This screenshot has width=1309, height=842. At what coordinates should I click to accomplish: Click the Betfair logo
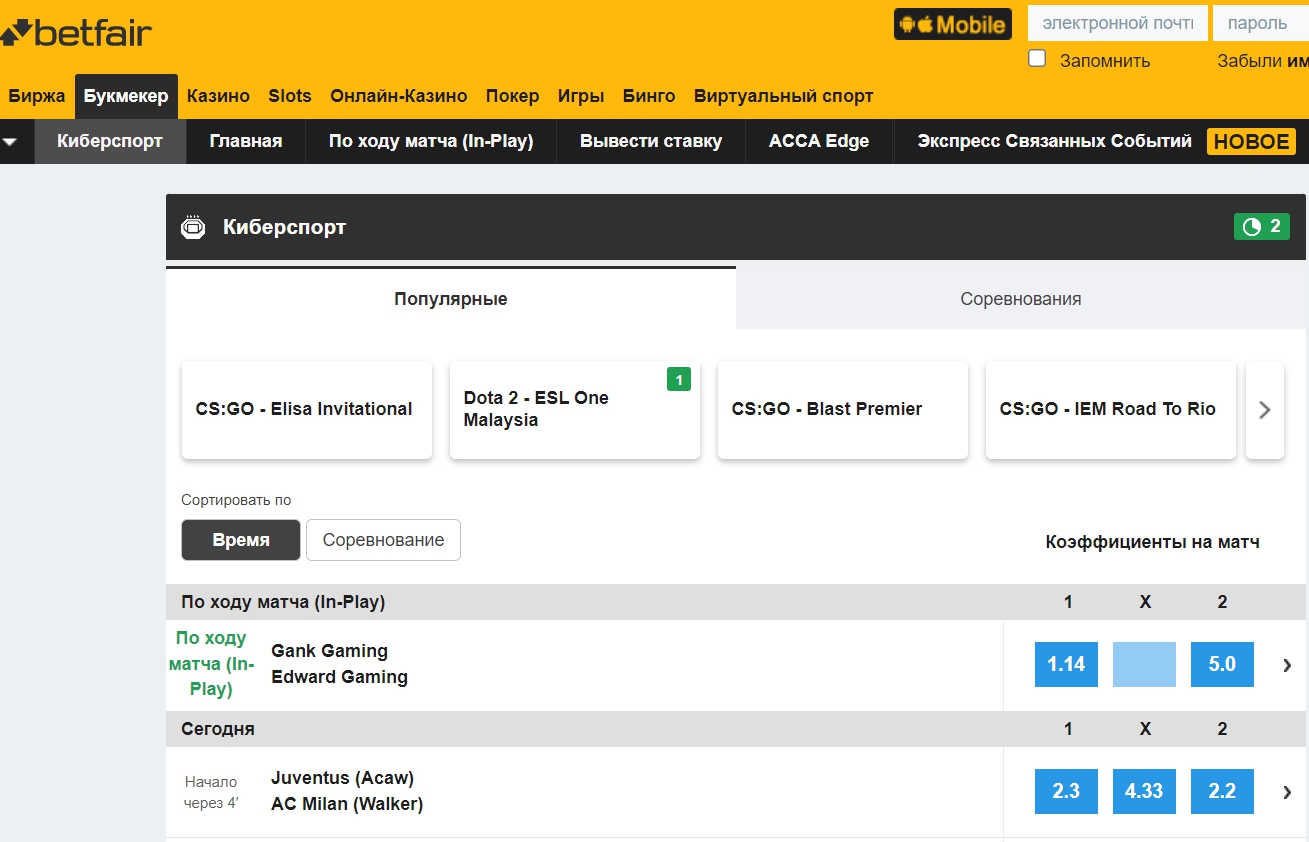coord(78,33)
